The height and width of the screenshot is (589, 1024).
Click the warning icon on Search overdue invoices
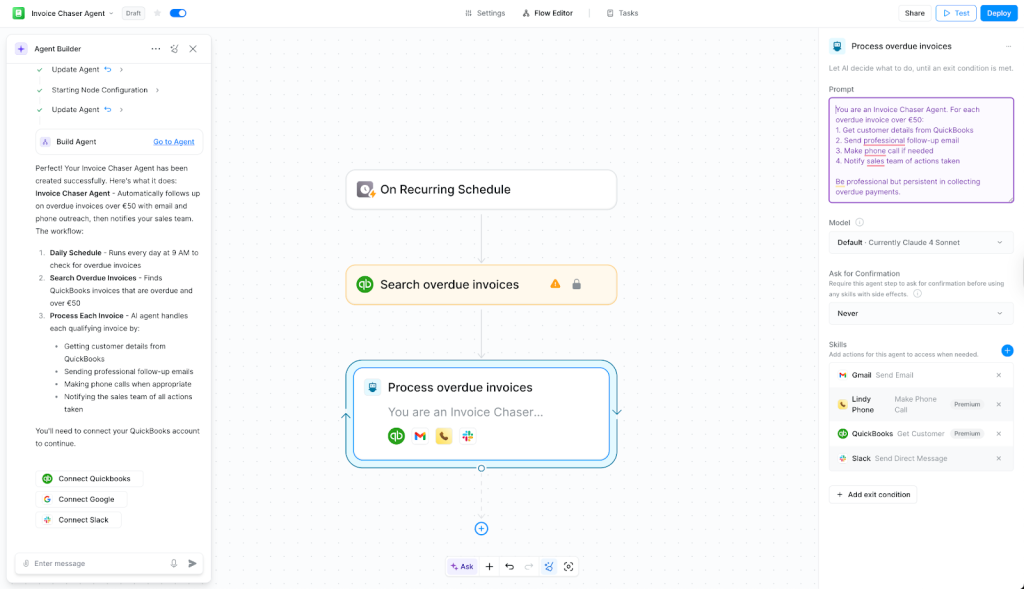click(x=556, y=284)
